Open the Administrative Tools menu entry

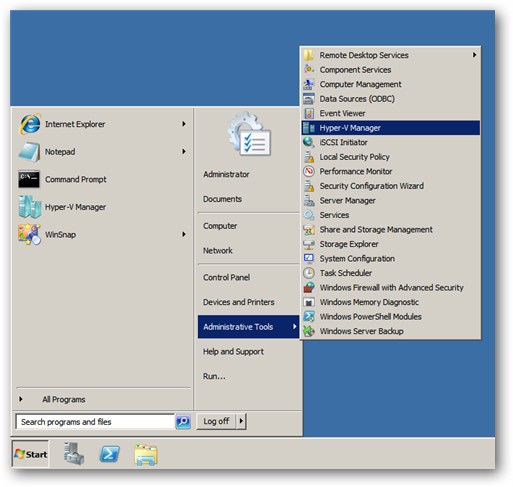248,327
